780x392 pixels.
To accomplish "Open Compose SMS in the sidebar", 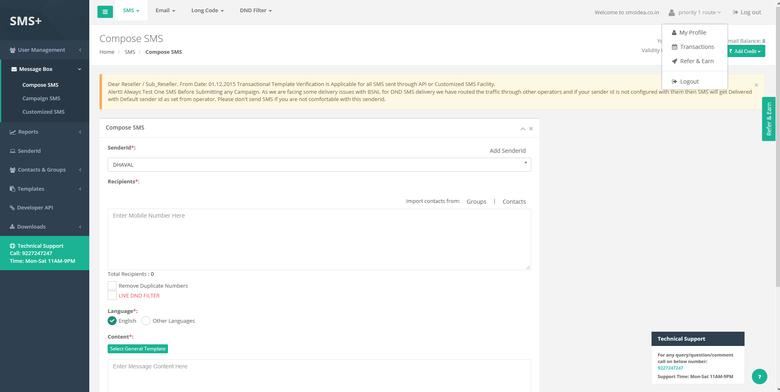I will [40, 85].
